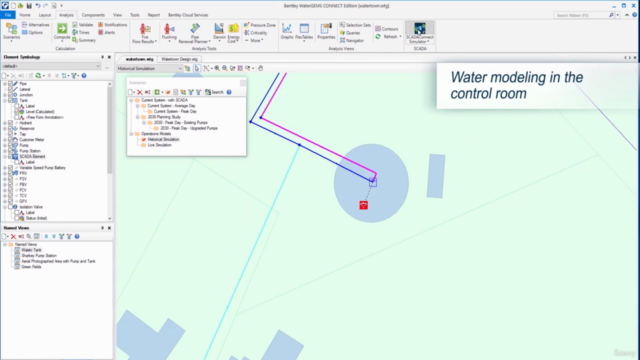This screenshot has height=360, width=640.
Task: Open Element Symbology help icon
Action: (84, 76)
